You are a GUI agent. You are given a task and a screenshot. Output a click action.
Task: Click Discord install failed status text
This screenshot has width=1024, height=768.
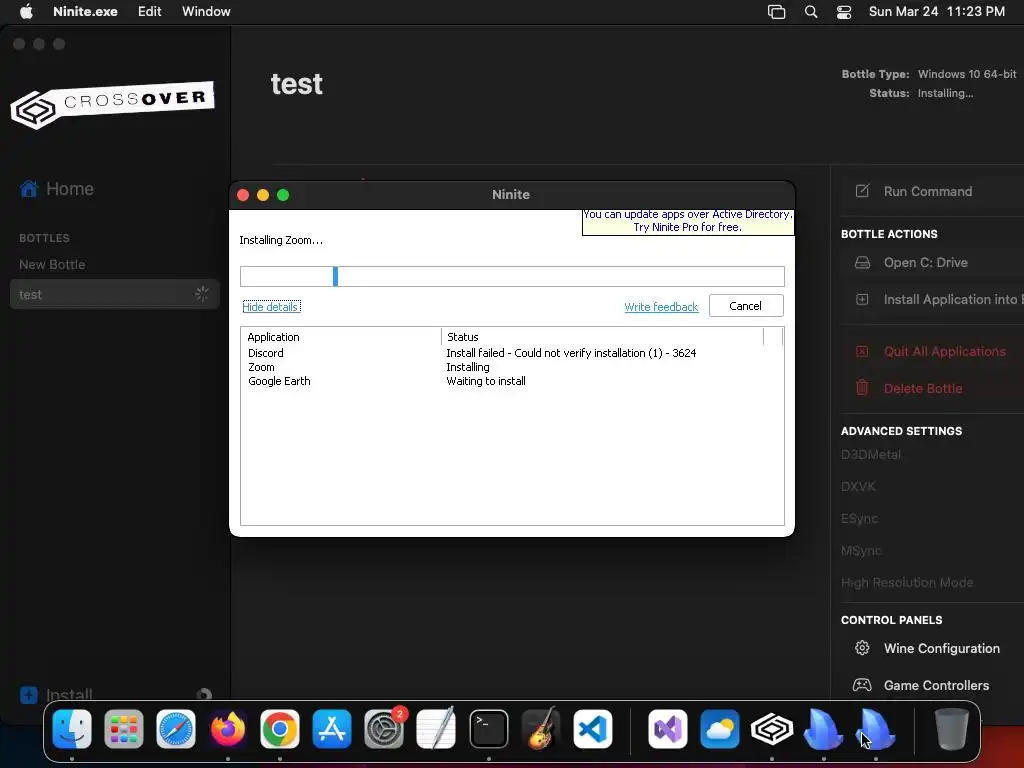pos(571,353)
